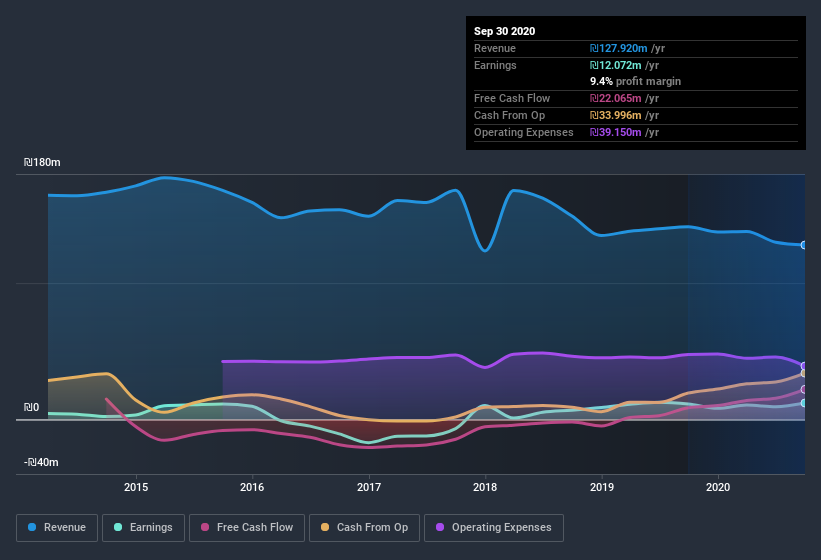Click the purple Operating Expenses endpoint marker
The image size is (821, 560).
click(804, 366)
